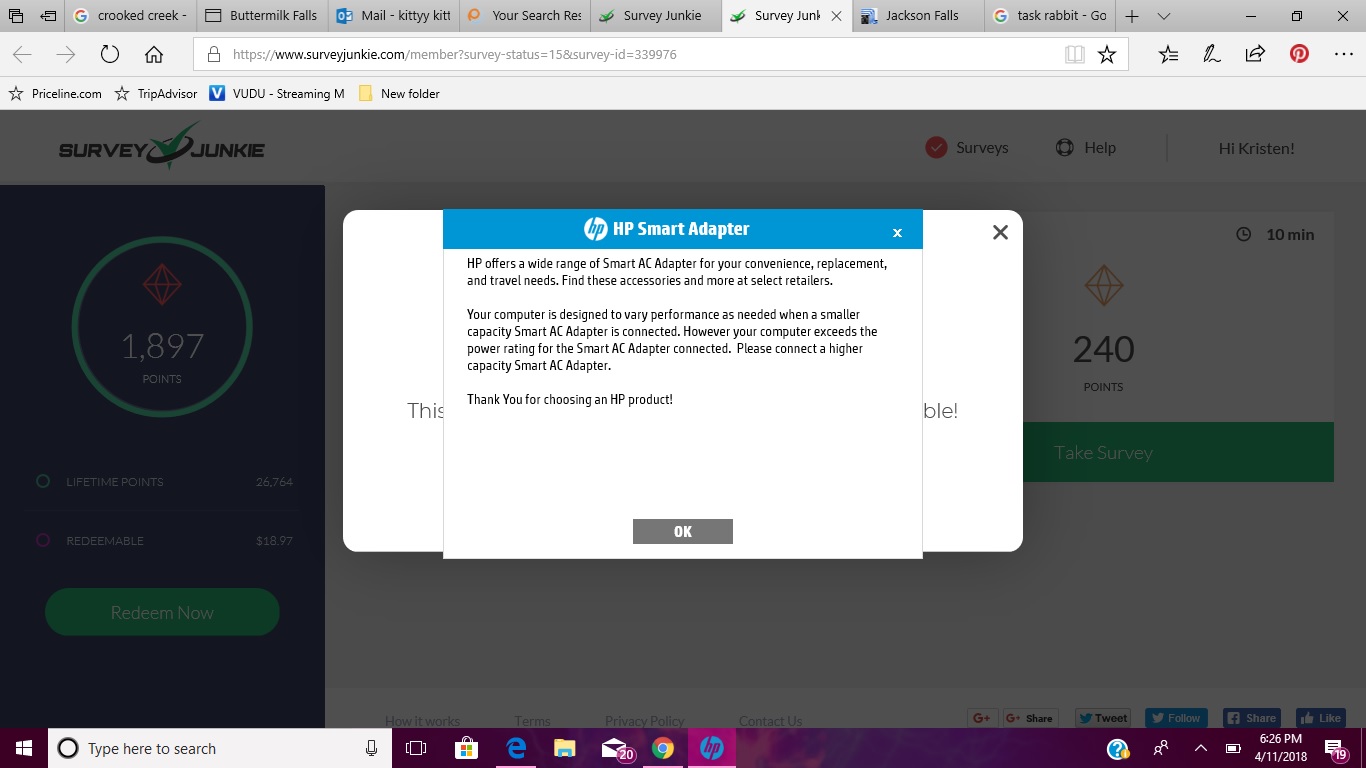Click the red Surveys checkmark icon
This screenshot has width=1366, height=768.
[x=936, y=148]
